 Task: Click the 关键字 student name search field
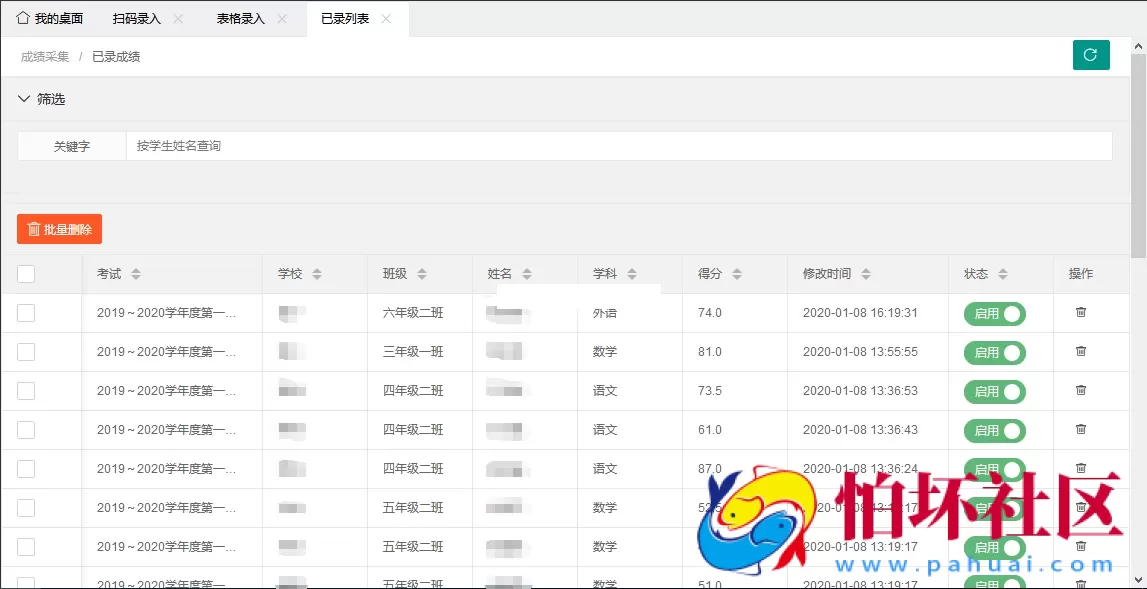(x=400, y=145)
